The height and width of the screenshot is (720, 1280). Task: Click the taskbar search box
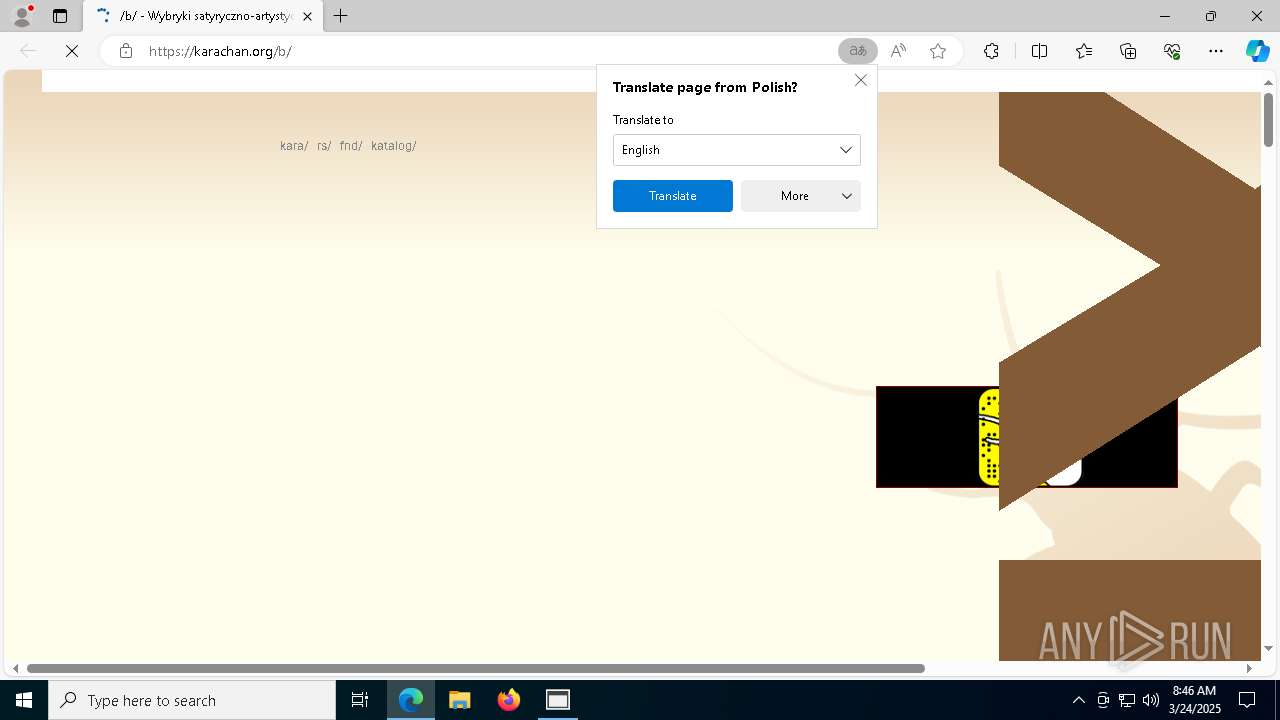click(192, 700)
